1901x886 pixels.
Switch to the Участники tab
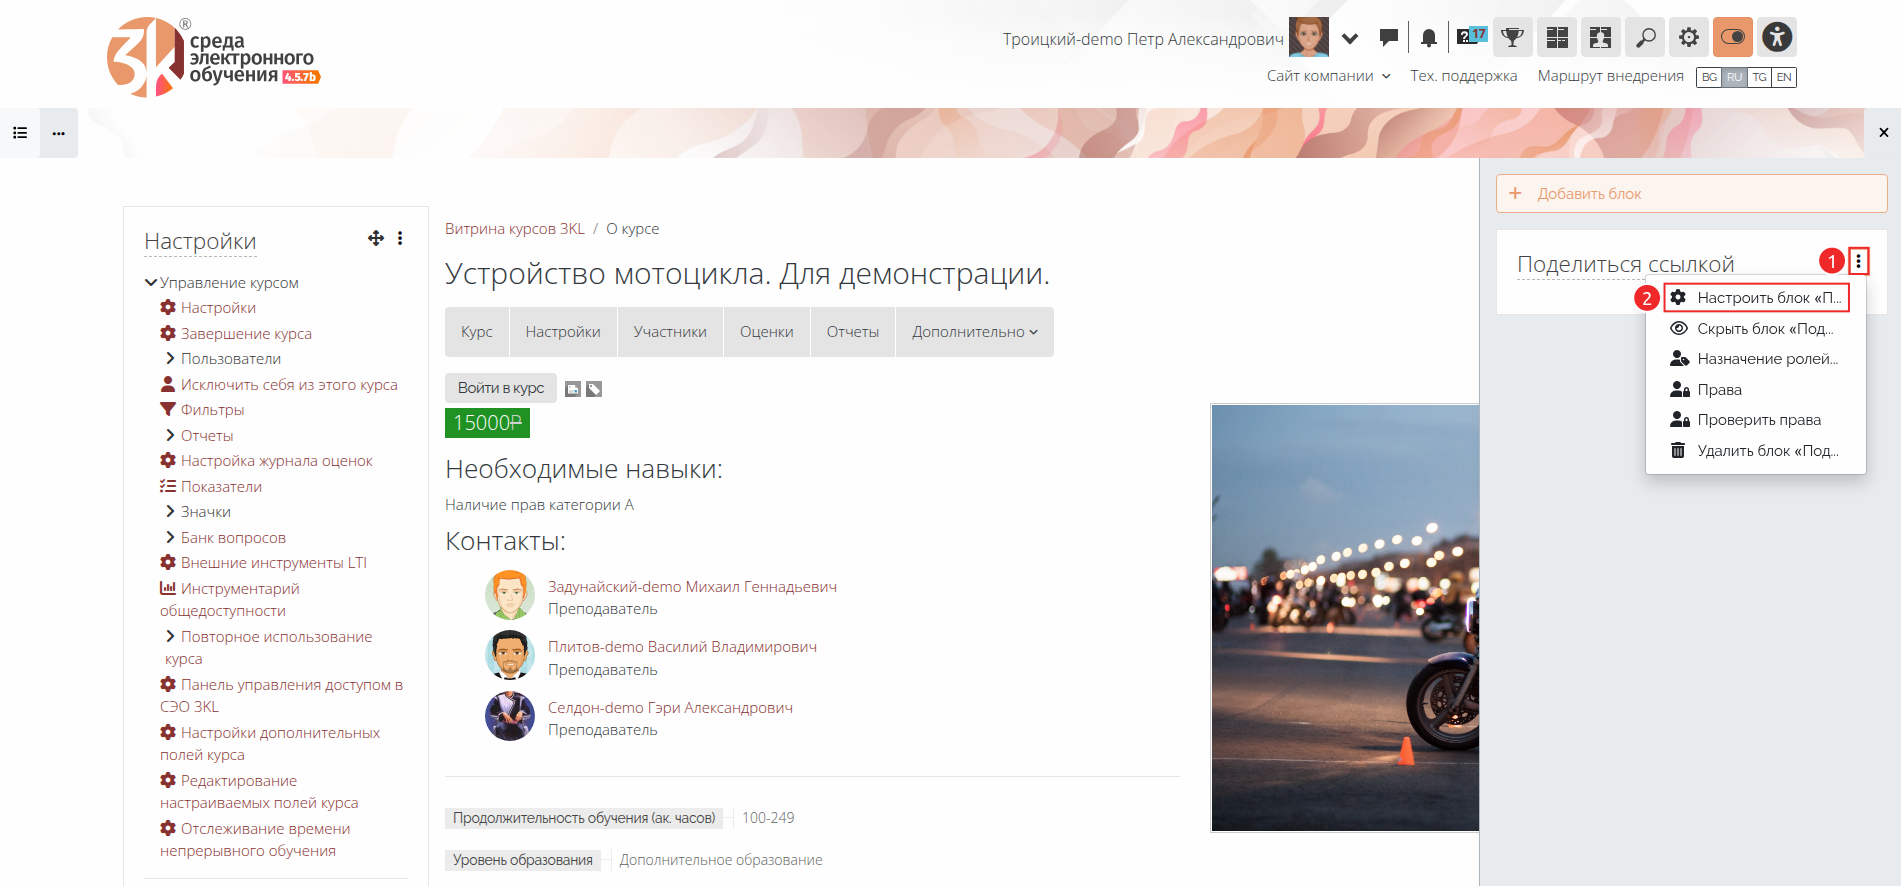coord(669,332)
